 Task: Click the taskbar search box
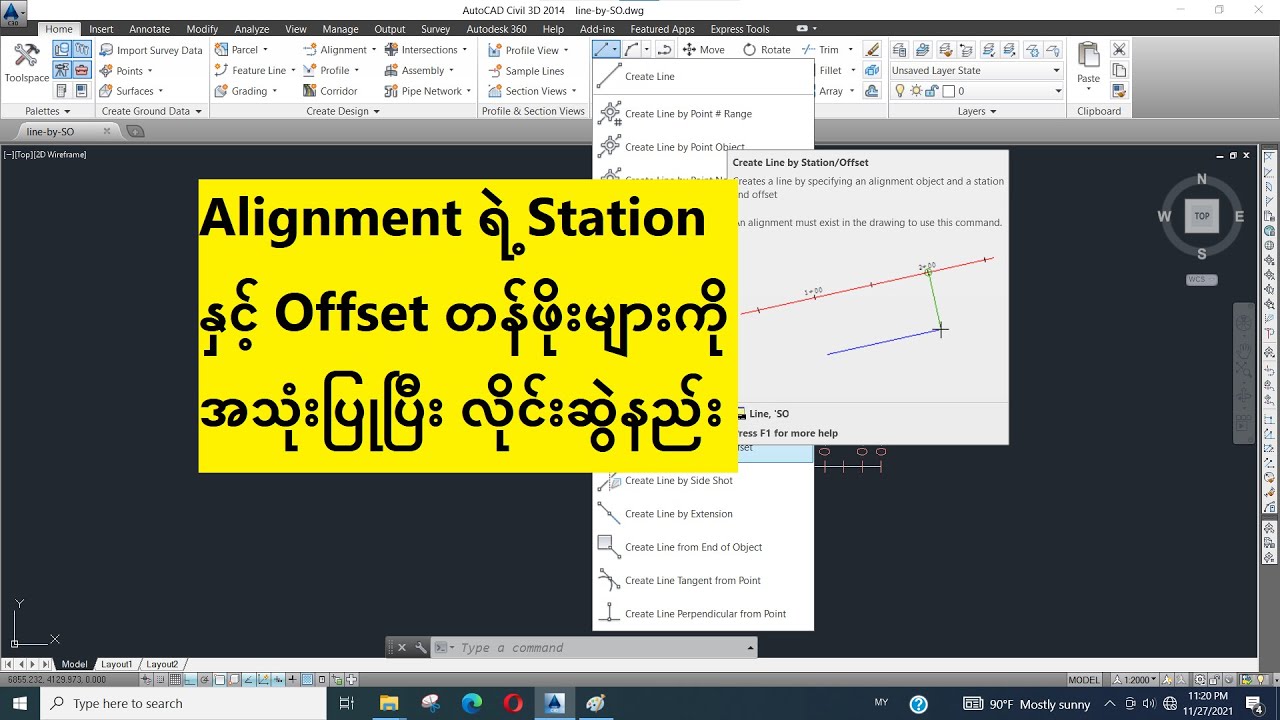tap(183, 703)
